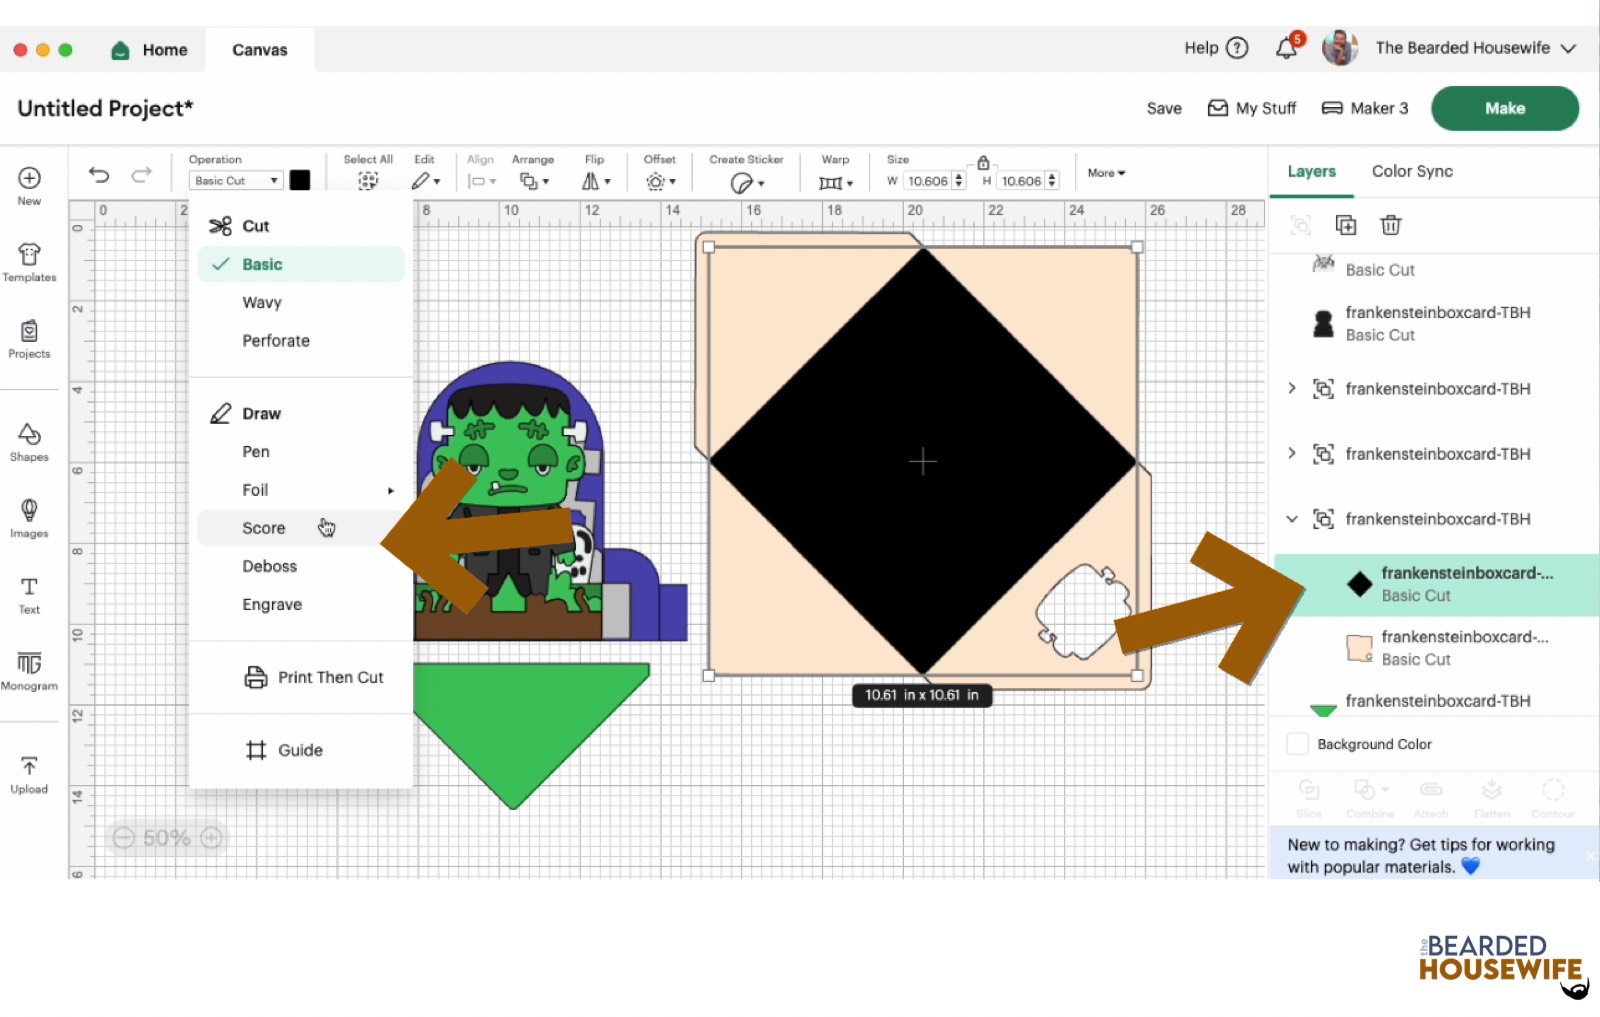
Task: Open the Monogram tool
Action: pyautogui.click(x=29, y=670)
